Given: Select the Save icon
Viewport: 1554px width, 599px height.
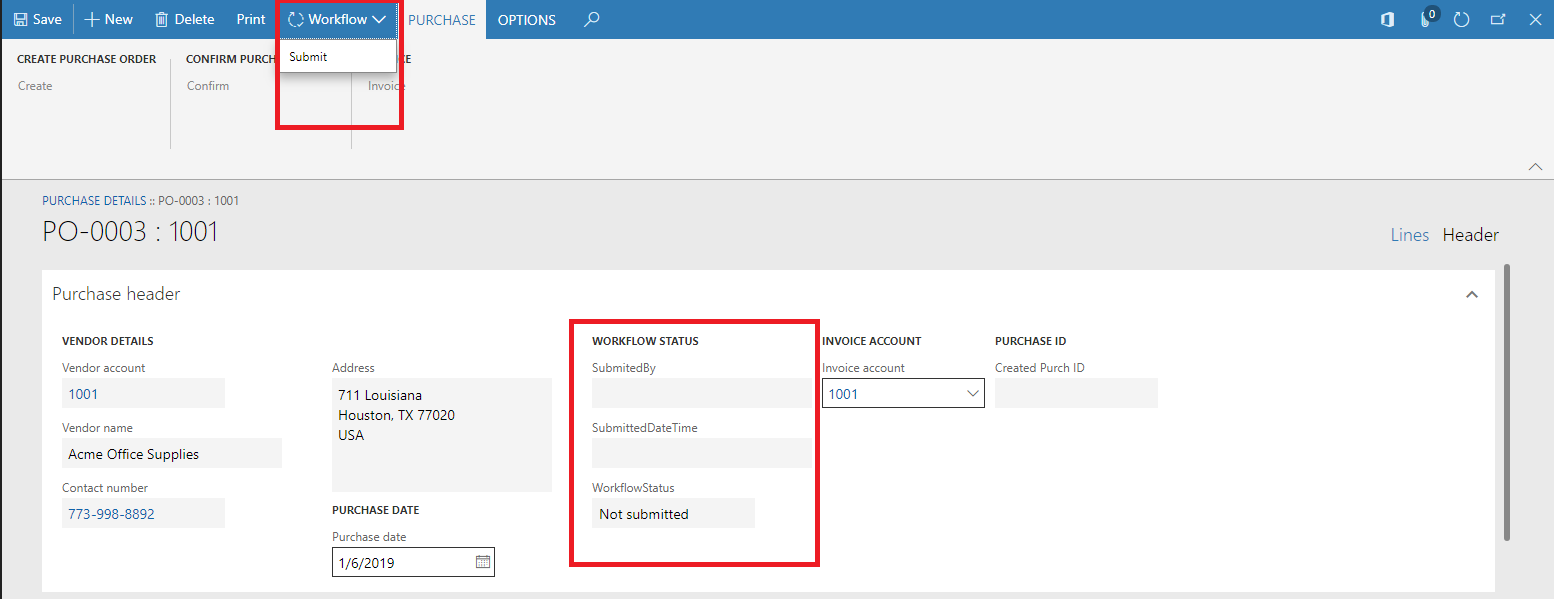Looking at the screenshot, I should coord(37,19).
